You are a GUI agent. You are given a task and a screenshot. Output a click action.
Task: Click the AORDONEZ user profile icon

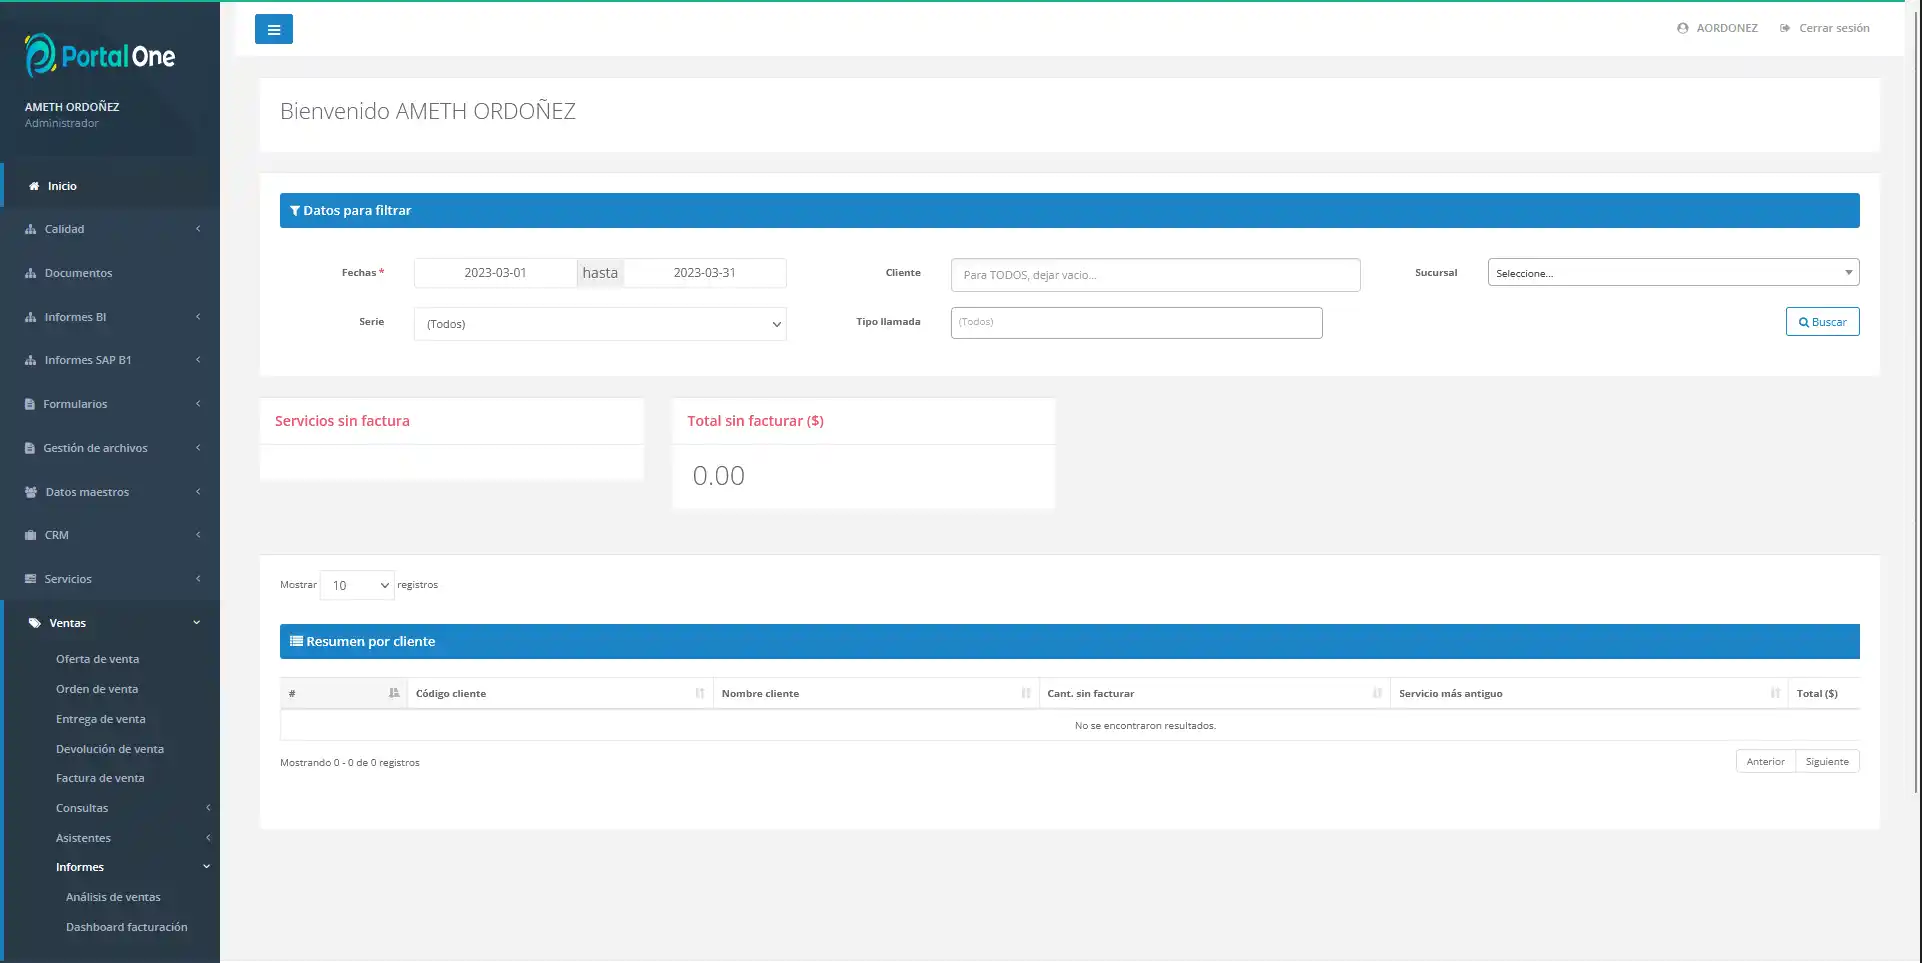[x=1682, y=28]
